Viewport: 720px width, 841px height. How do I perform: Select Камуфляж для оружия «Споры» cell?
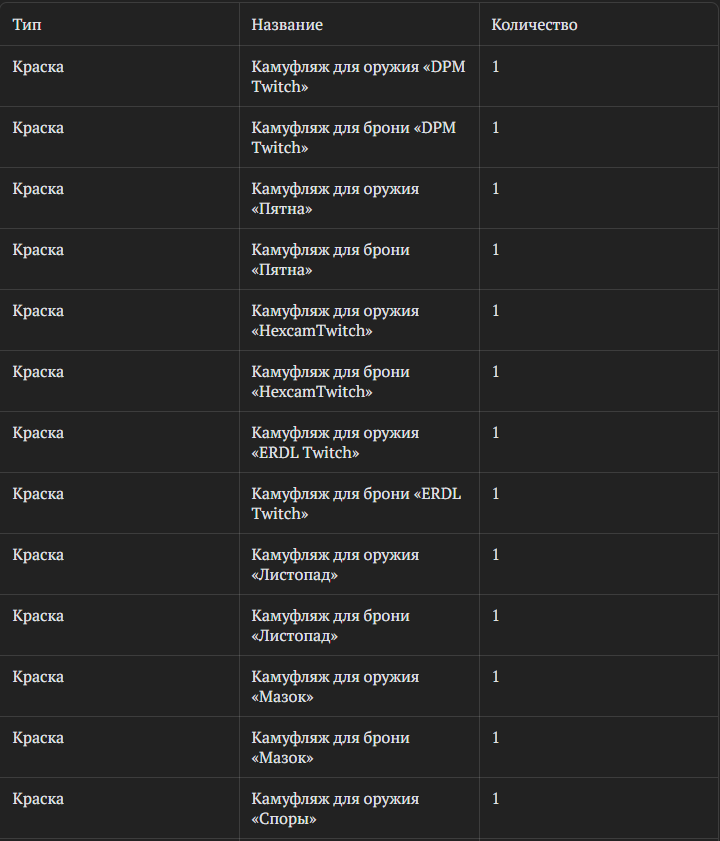(335, 808)
